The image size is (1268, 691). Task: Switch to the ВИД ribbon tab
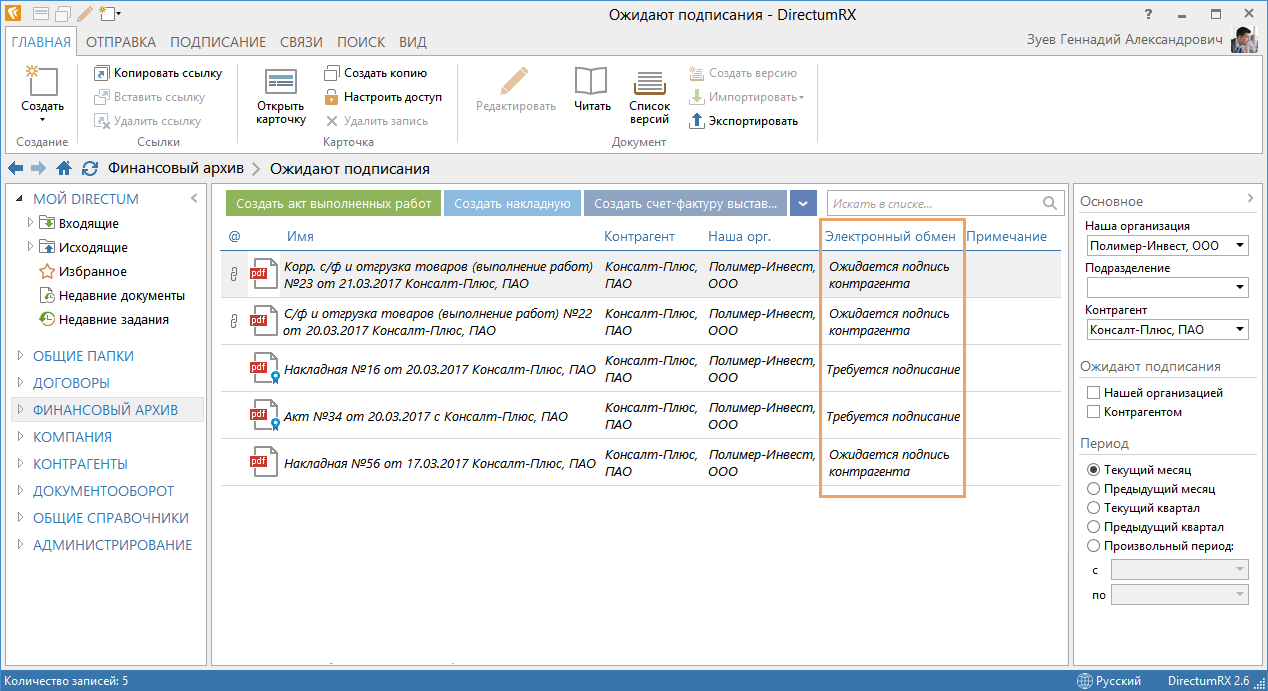(x=413, y=42)
